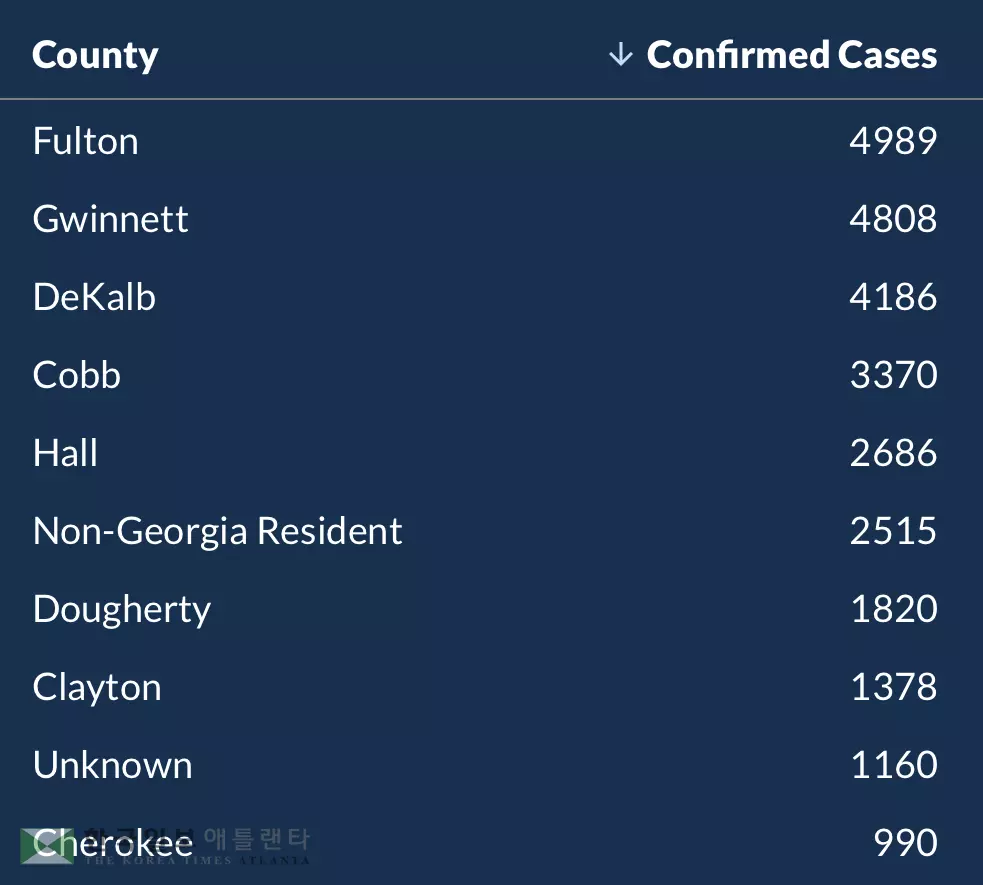983x885 pixels.
Task: Select the Unknown row label
Action: [x=112, y=765]
